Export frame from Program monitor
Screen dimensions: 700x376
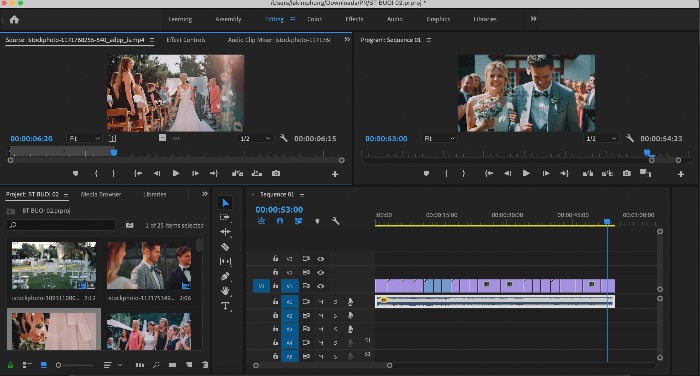[x=627, y=173]
